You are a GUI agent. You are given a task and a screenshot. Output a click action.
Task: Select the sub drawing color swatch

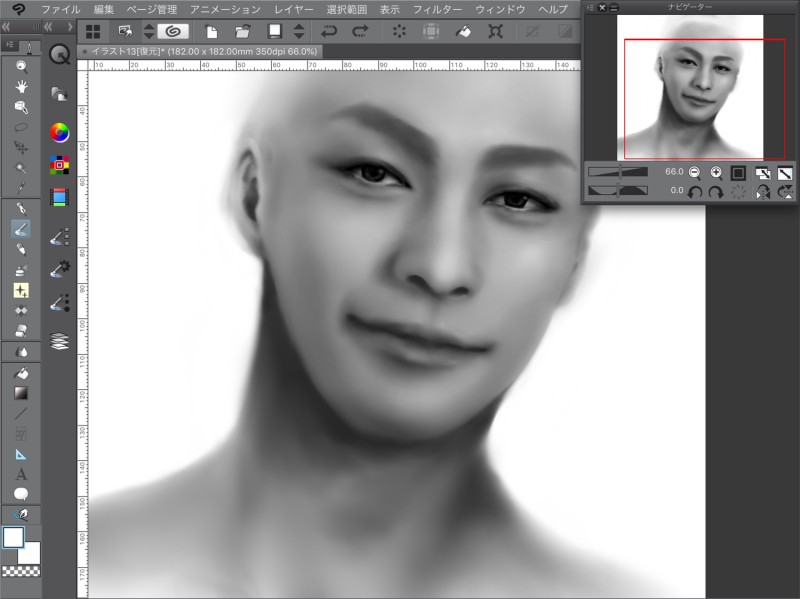(31, 553)
